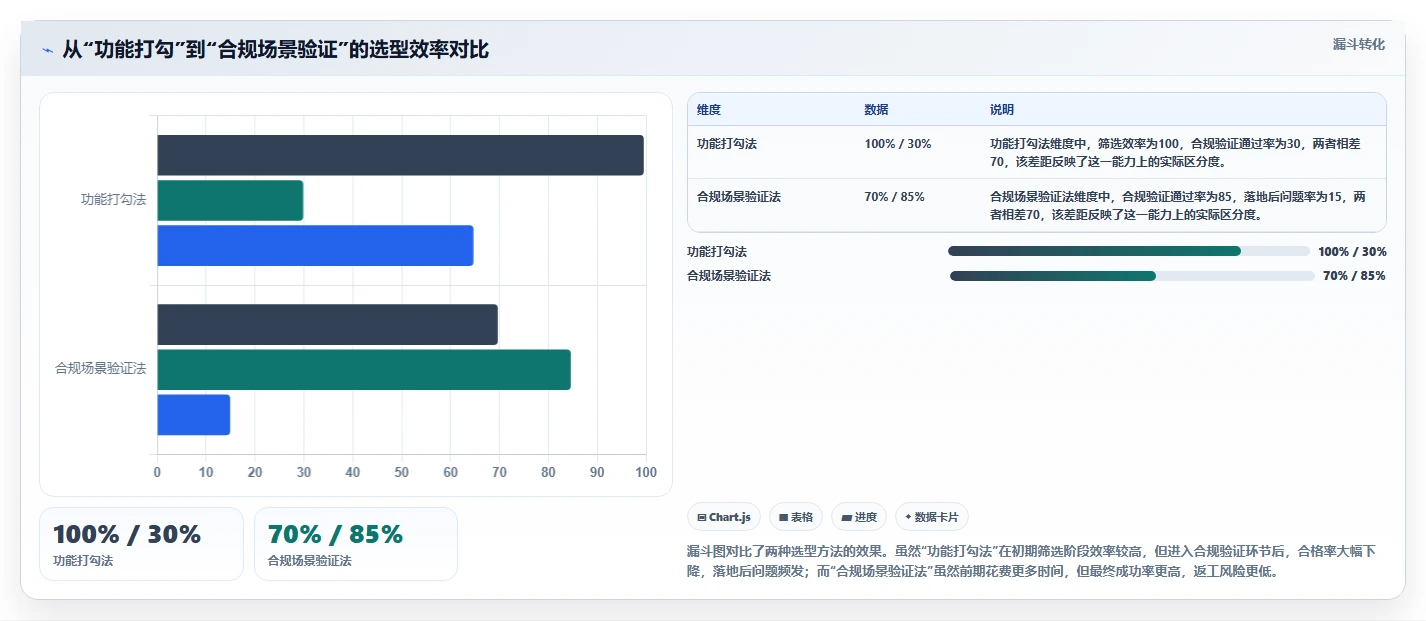The image size is (1426, 621).
Task: Click the dark 100 bar for 功能打勾法
Action: tap(400, 155)
